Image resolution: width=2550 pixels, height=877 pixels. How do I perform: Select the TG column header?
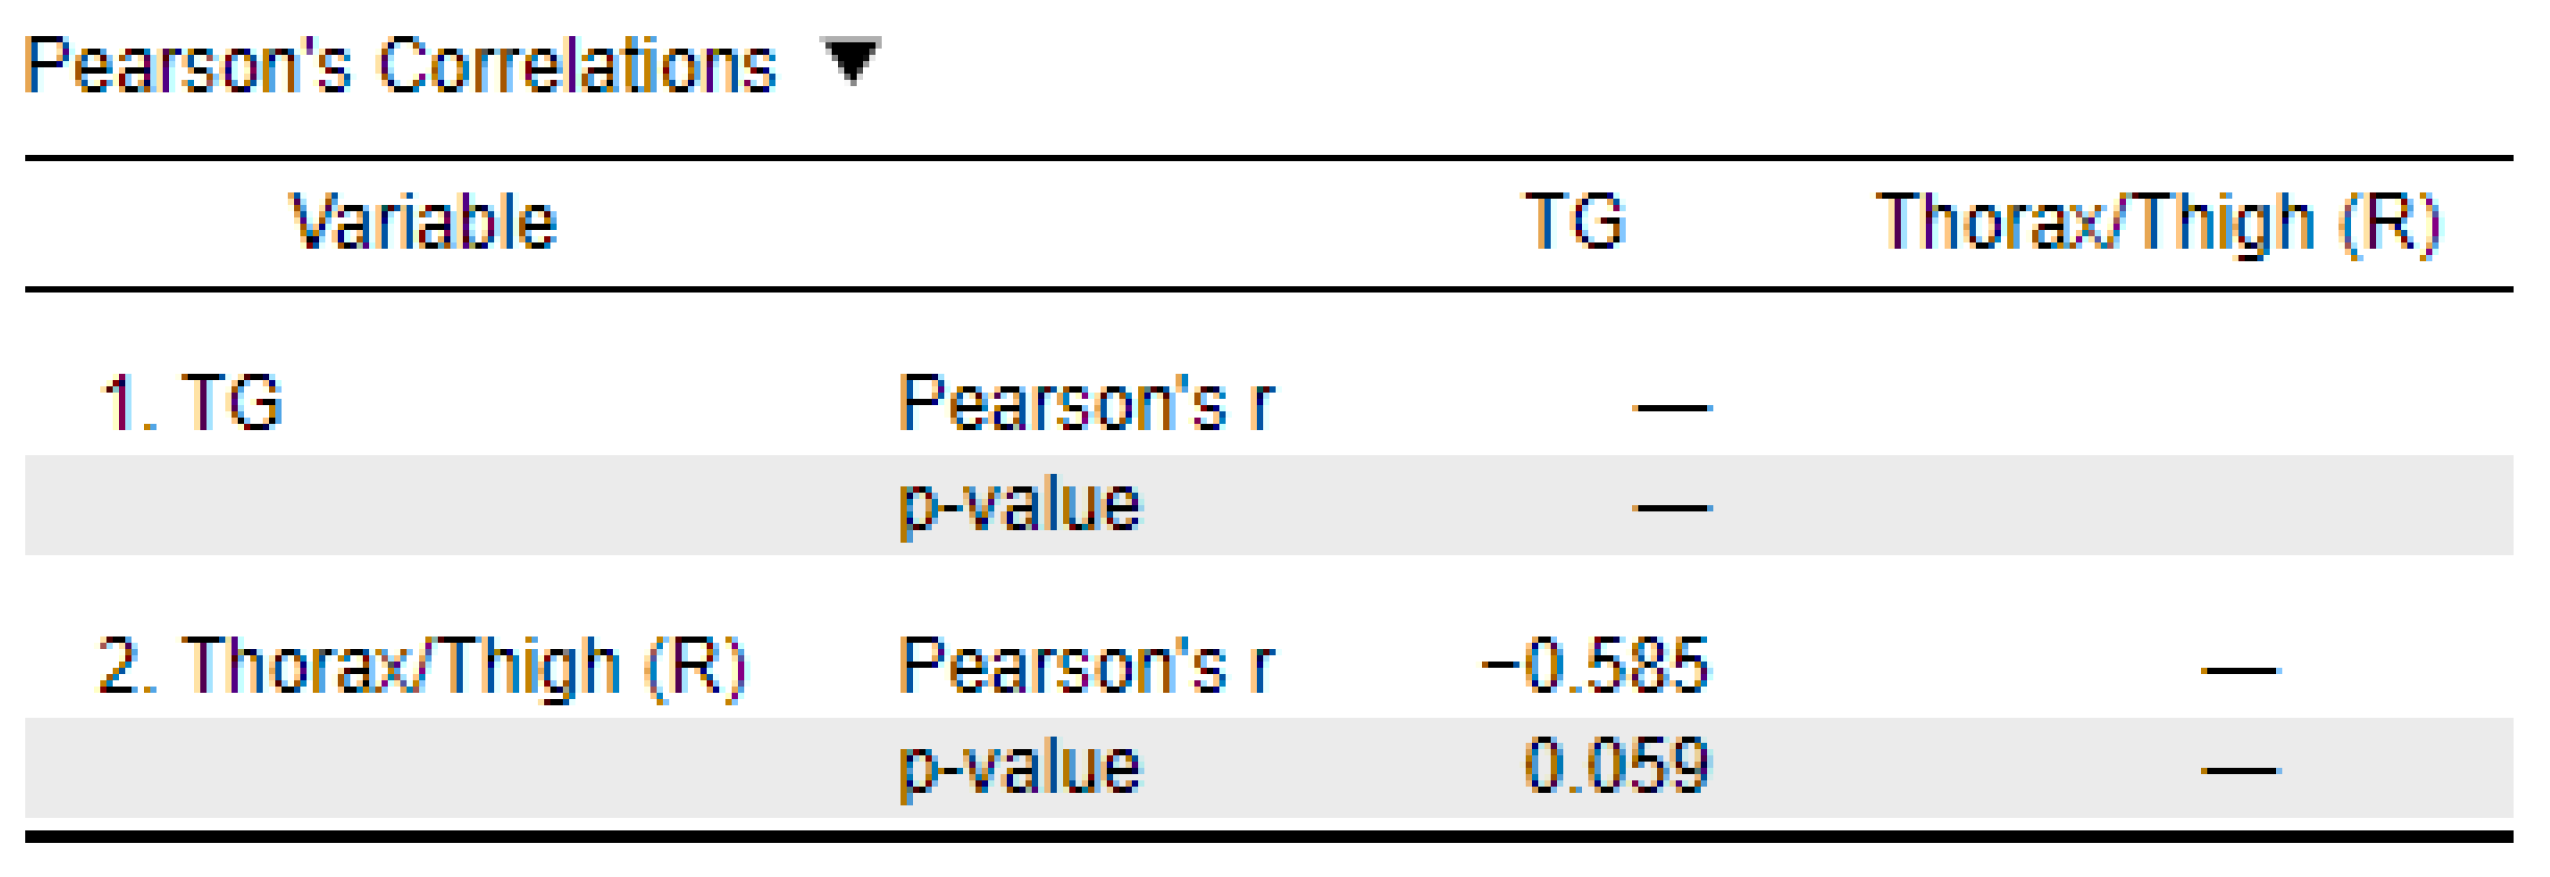click(1574, 221)
